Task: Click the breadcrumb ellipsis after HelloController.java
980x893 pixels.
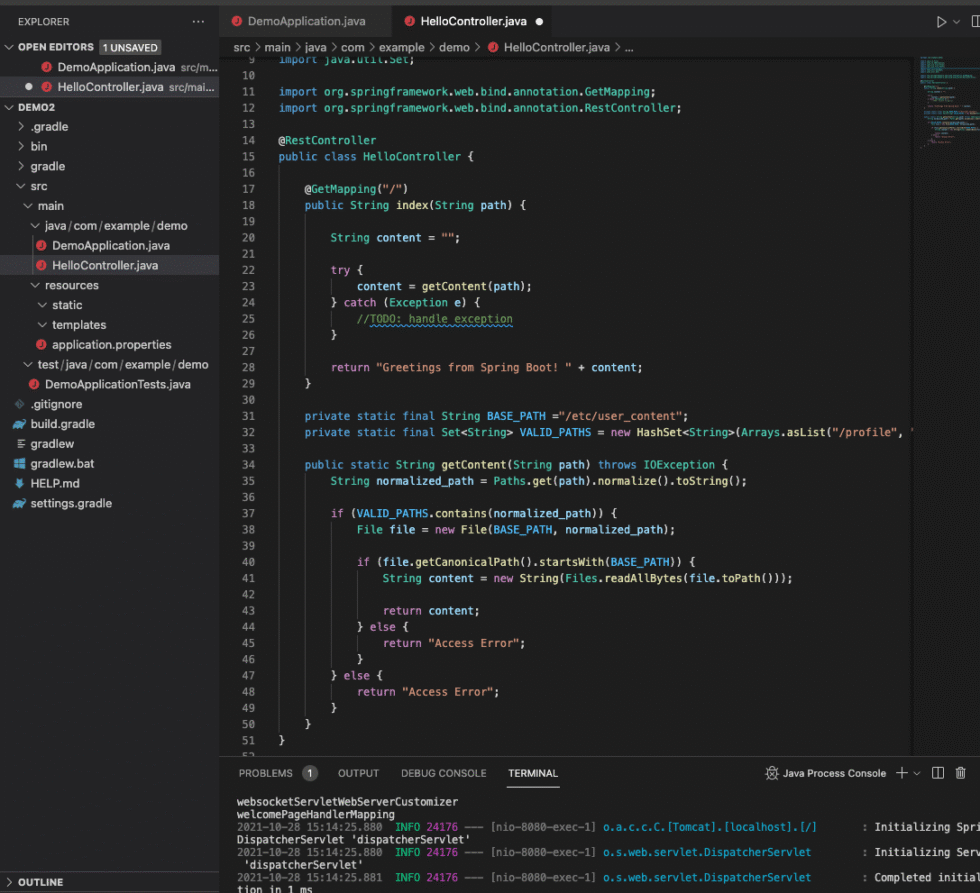Action: tap(629, 47)
